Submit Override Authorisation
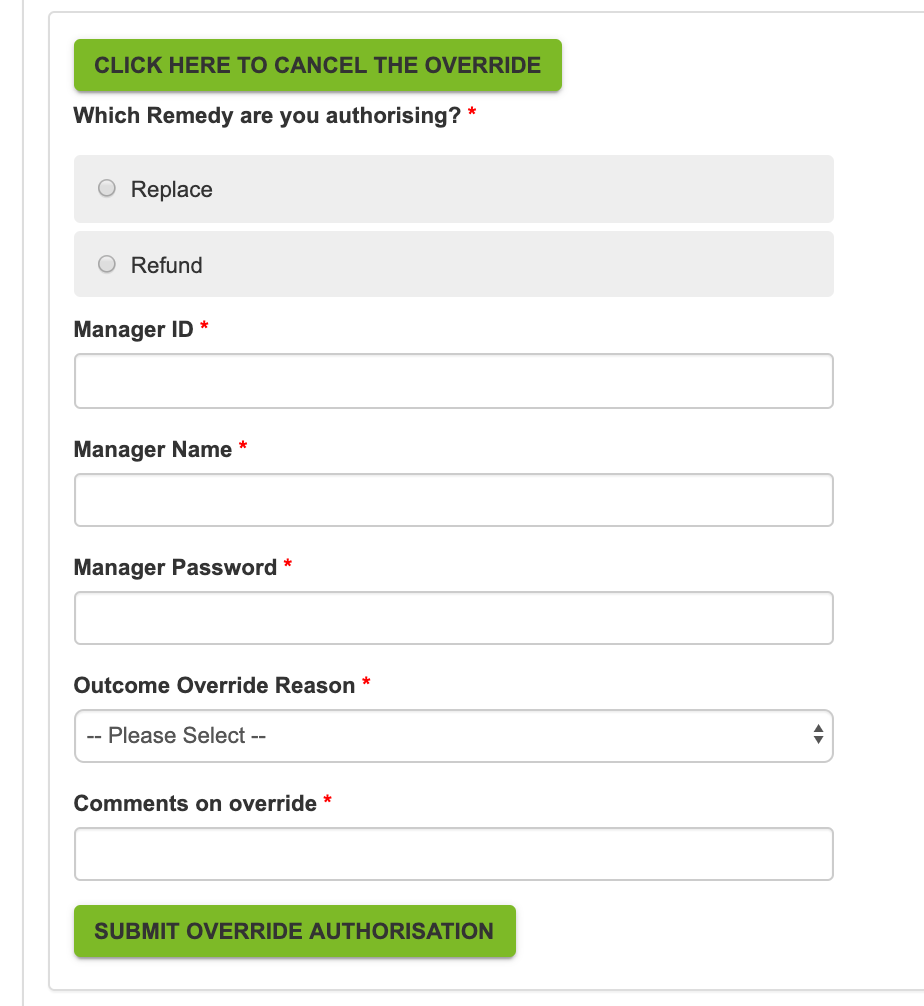 pos(295,931)
